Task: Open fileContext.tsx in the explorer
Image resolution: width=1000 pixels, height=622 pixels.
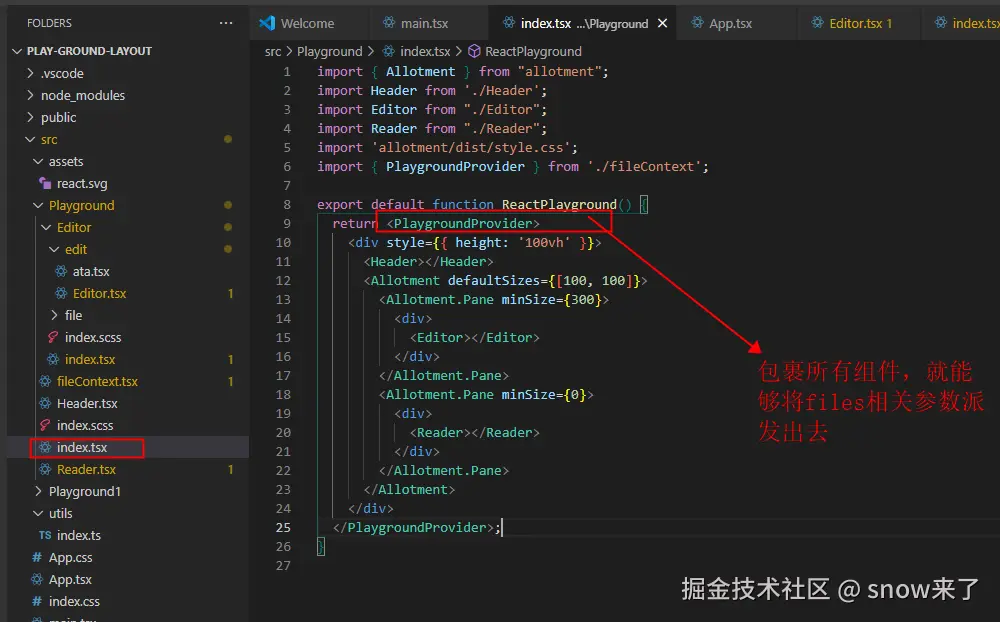Action: coord(97,381)
